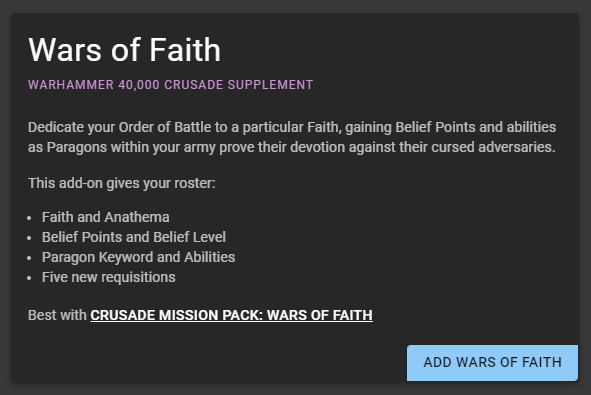
Task: Click the bullet dot beside Faith and Anathema
Action: tap(29, 218)
